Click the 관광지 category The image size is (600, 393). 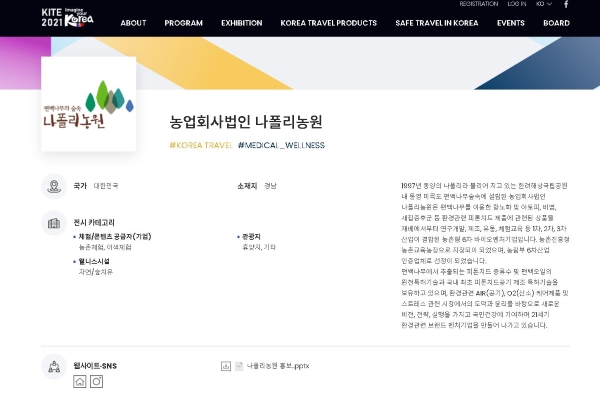coord(251,236)
